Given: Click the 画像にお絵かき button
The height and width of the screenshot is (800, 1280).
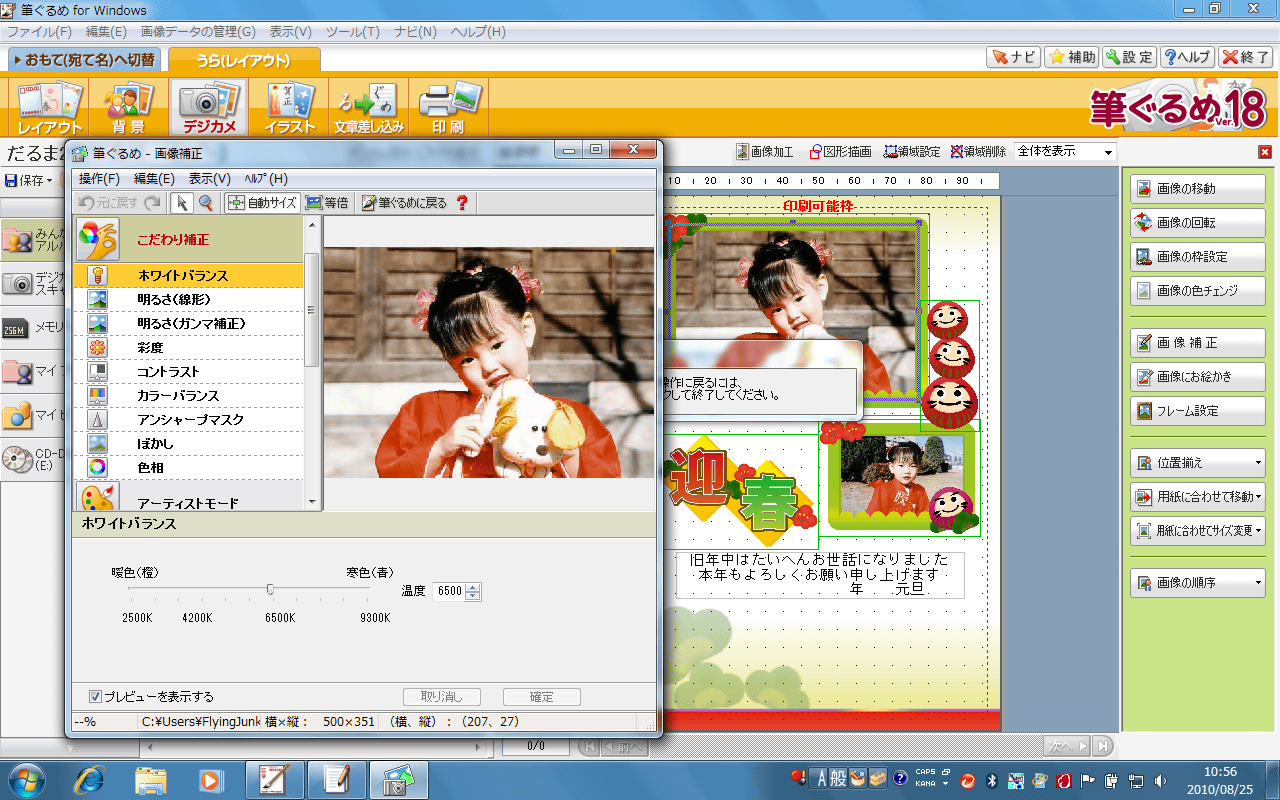Looking at the screenshot, I should click(x=1198, y=377).
